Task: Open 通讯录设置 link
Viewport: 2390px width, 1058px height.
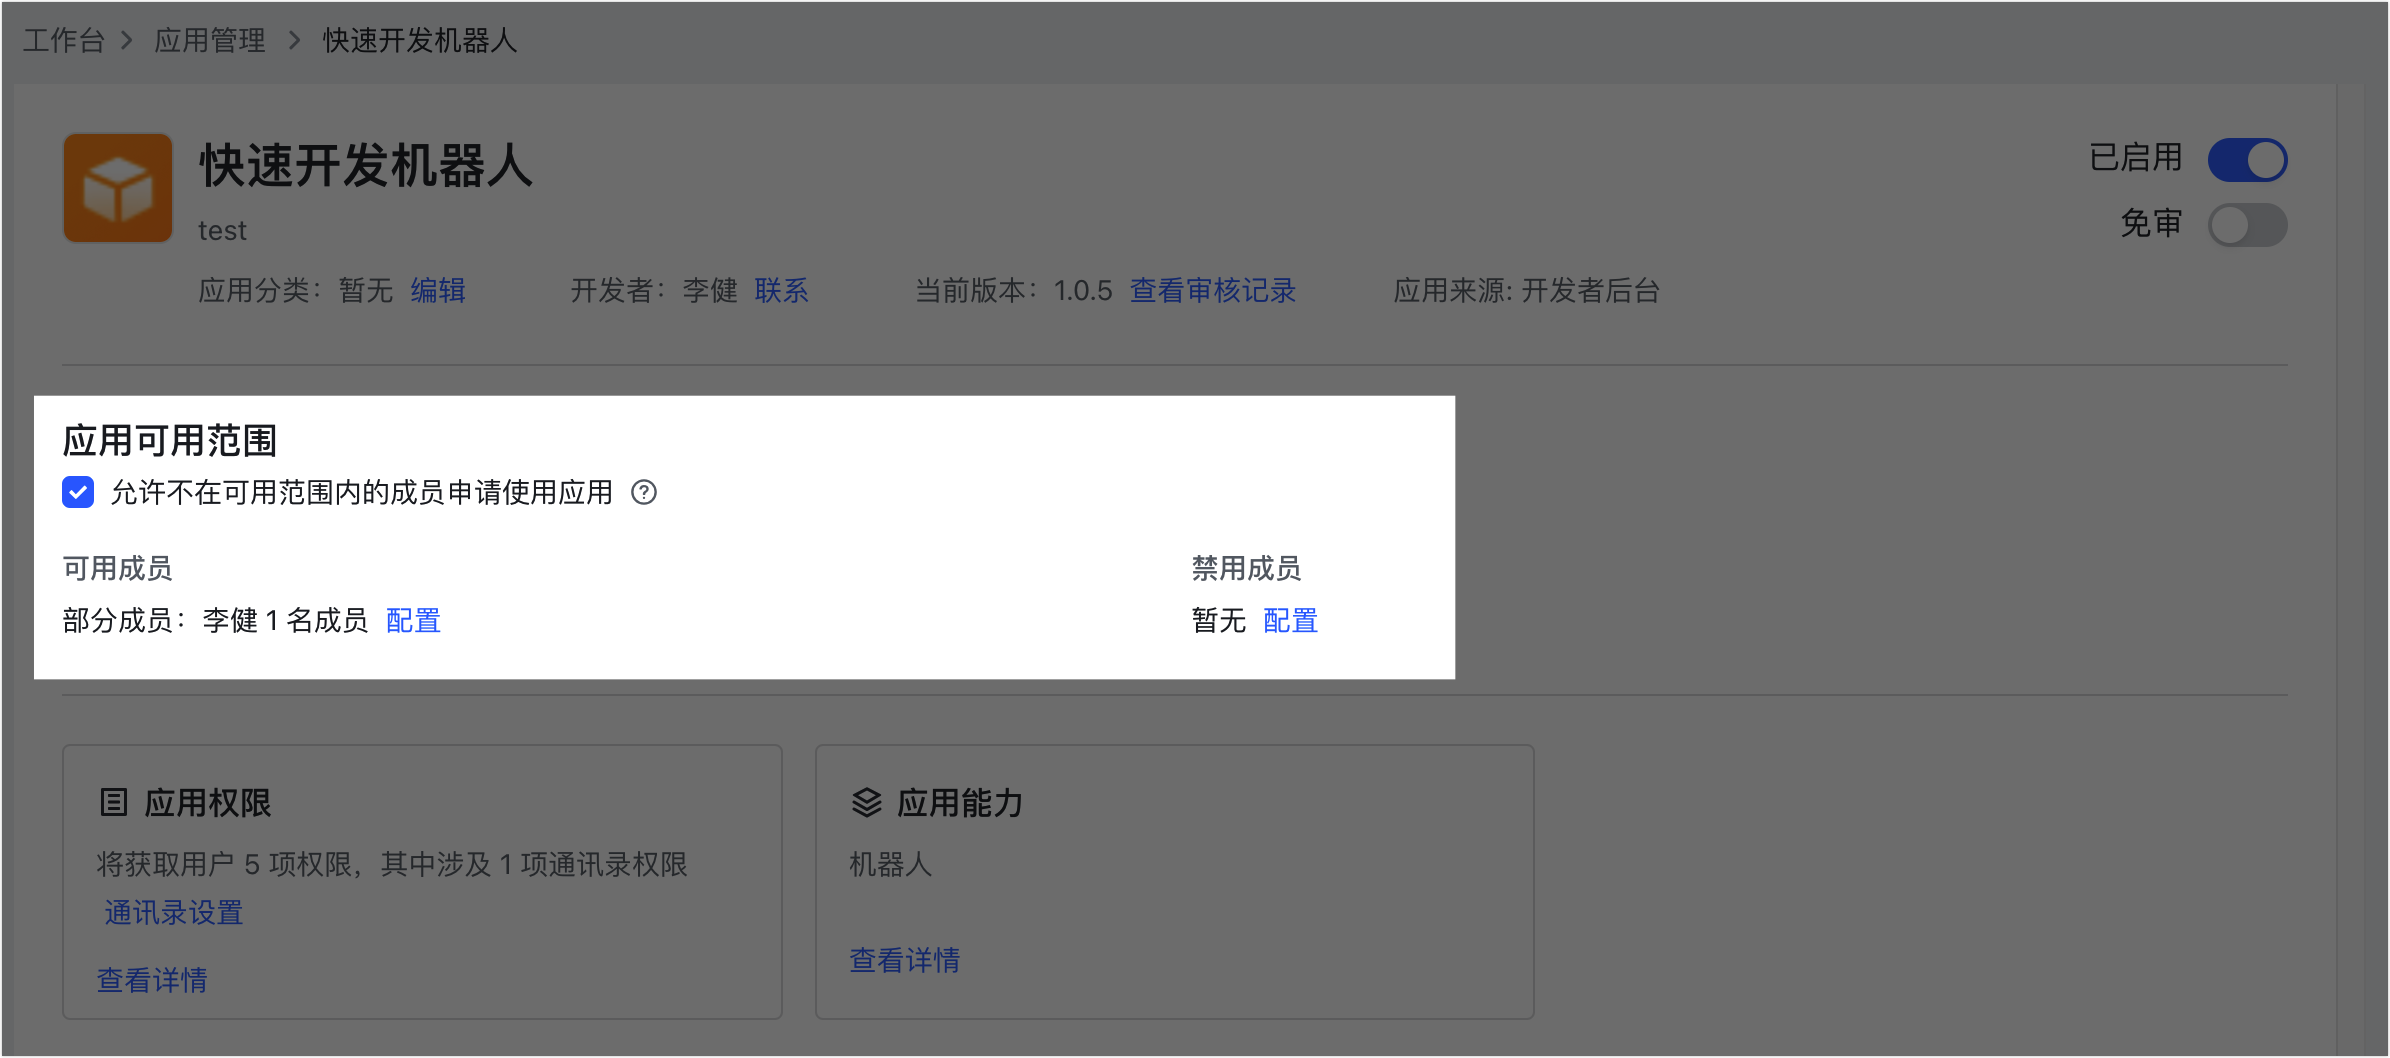Action: (174, 913)
